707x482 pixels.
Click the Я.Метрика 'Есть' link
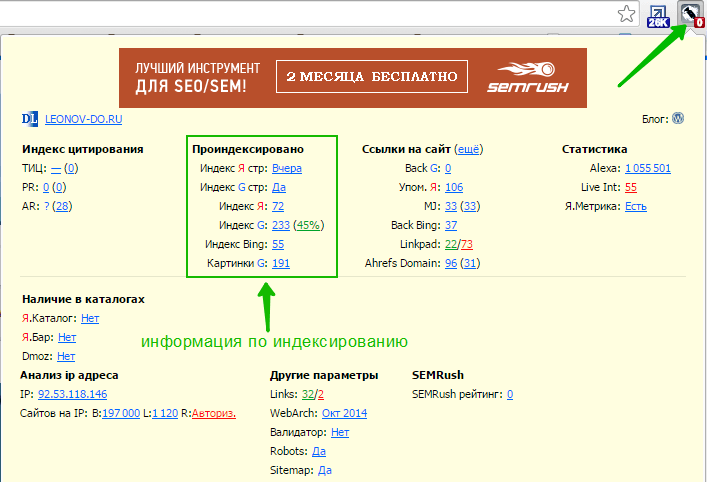coord(635,206)
